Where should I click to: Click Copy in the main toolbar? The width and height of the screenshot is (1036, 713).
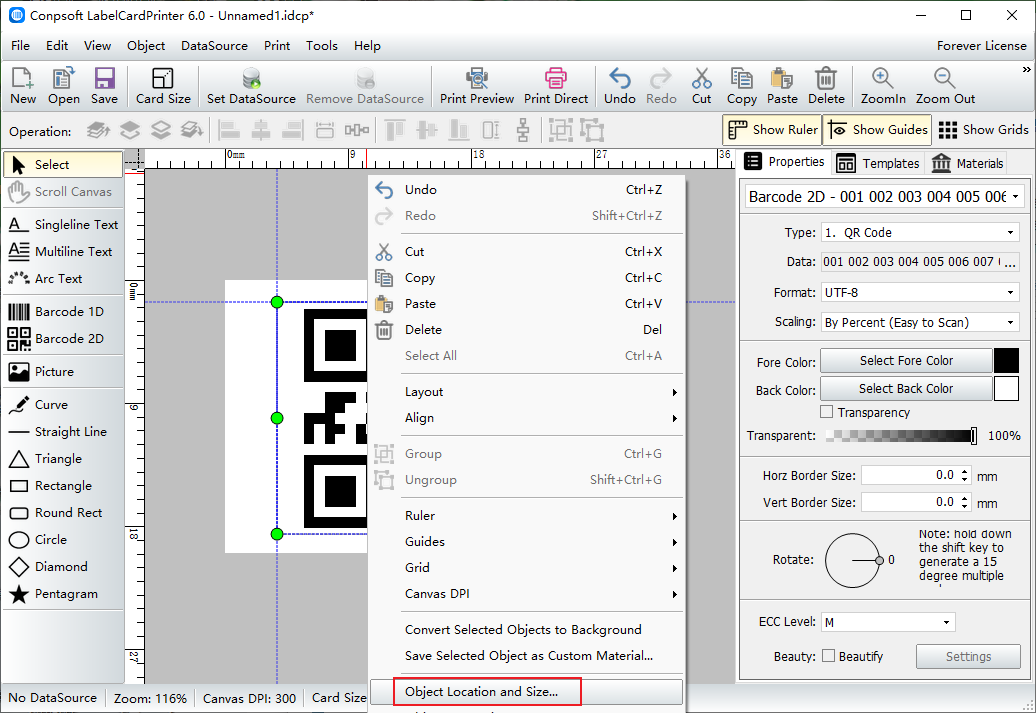pos(741,86)
